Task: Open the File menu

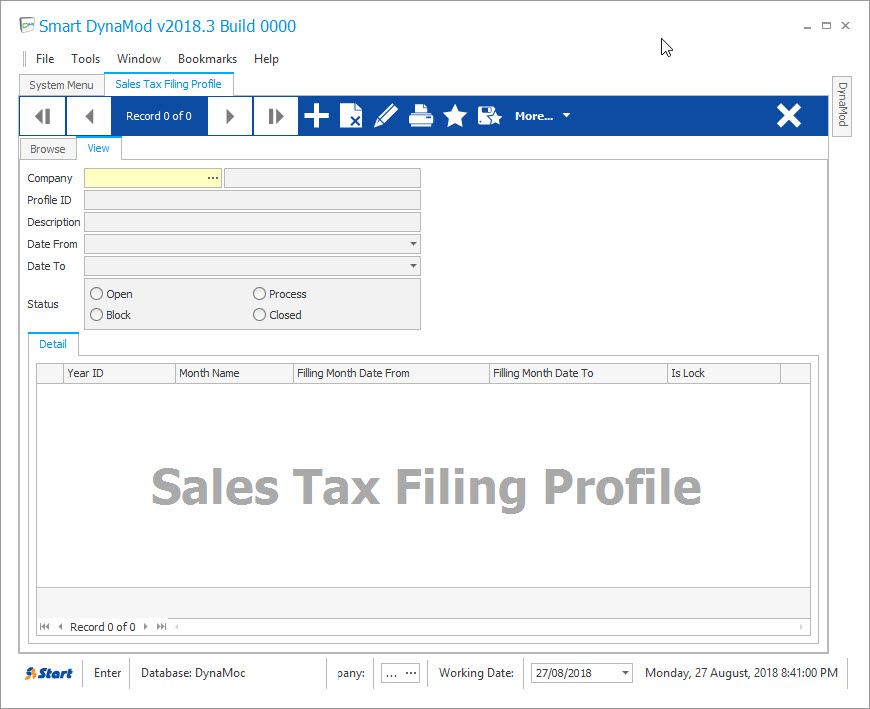Action: [45, 59]
